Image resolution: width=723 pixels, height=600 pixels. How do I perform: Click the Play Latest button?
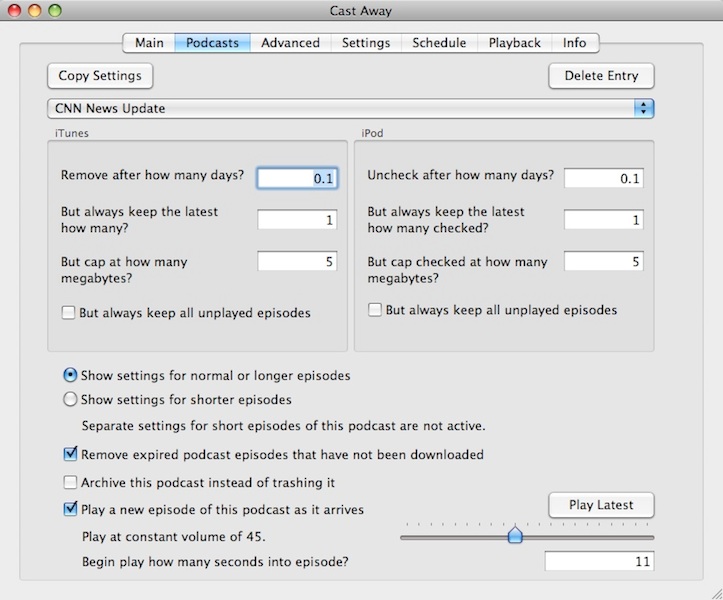pyautogui.click(x=601, y=505)
